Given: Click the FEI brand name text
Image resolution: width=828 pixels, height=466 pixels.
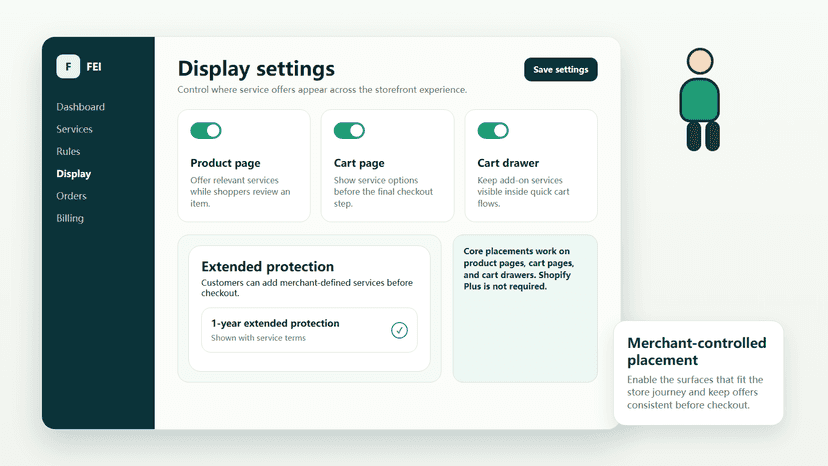Looking at the screenshot, I should (x=94, y=67).
